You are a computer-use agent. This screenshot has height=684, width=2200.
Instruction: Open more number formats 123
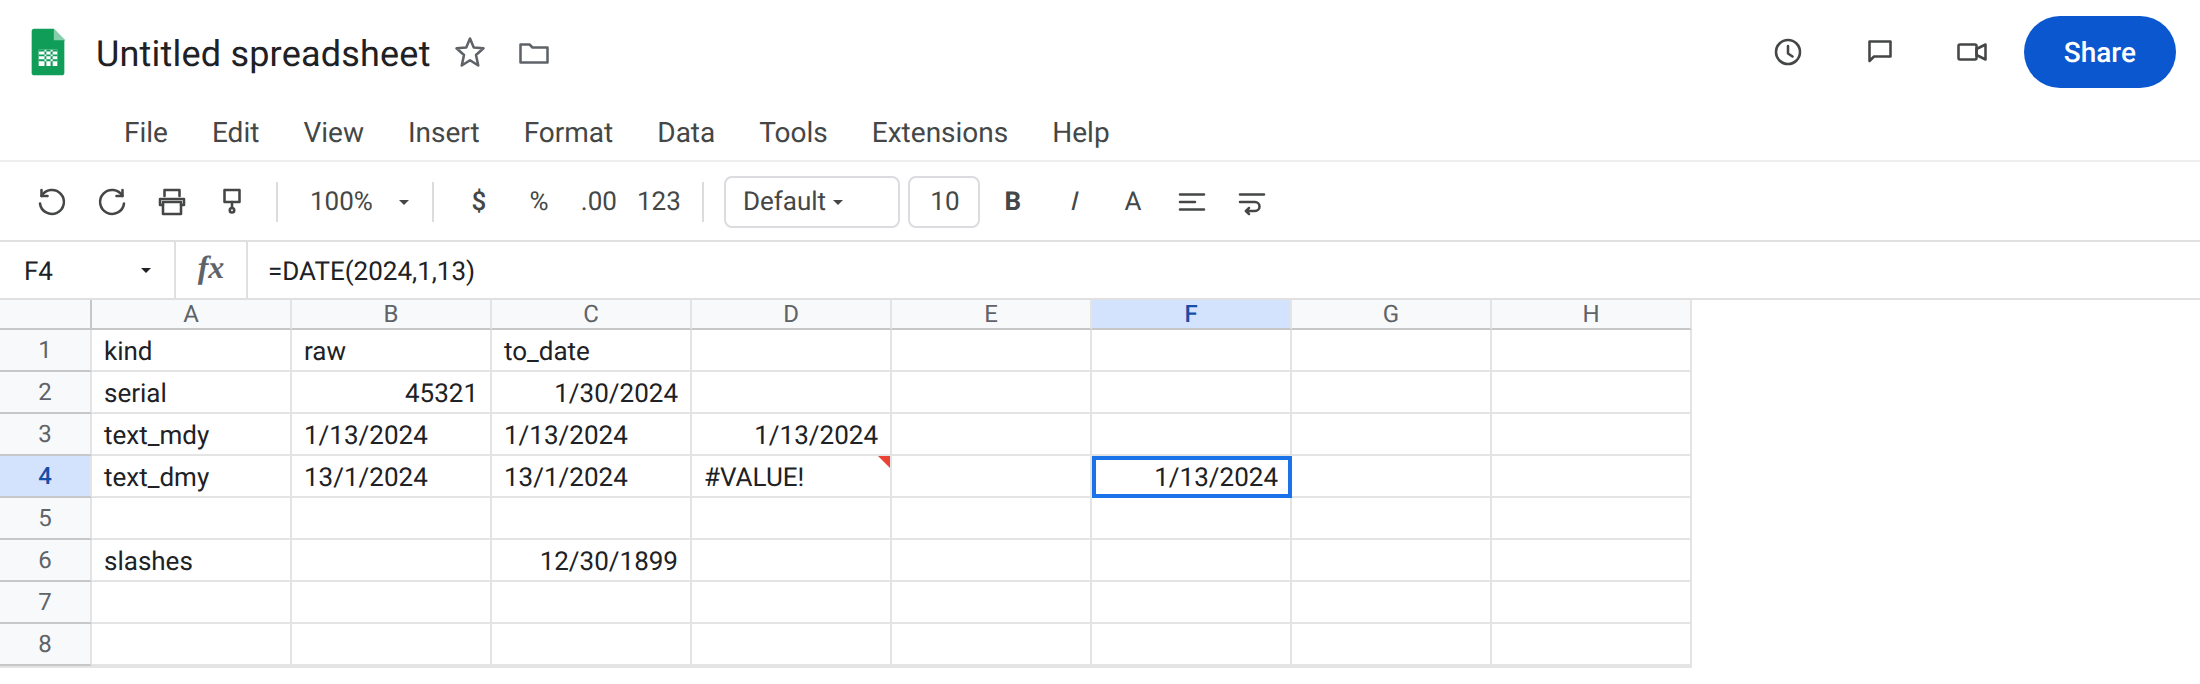coord(659,202)
